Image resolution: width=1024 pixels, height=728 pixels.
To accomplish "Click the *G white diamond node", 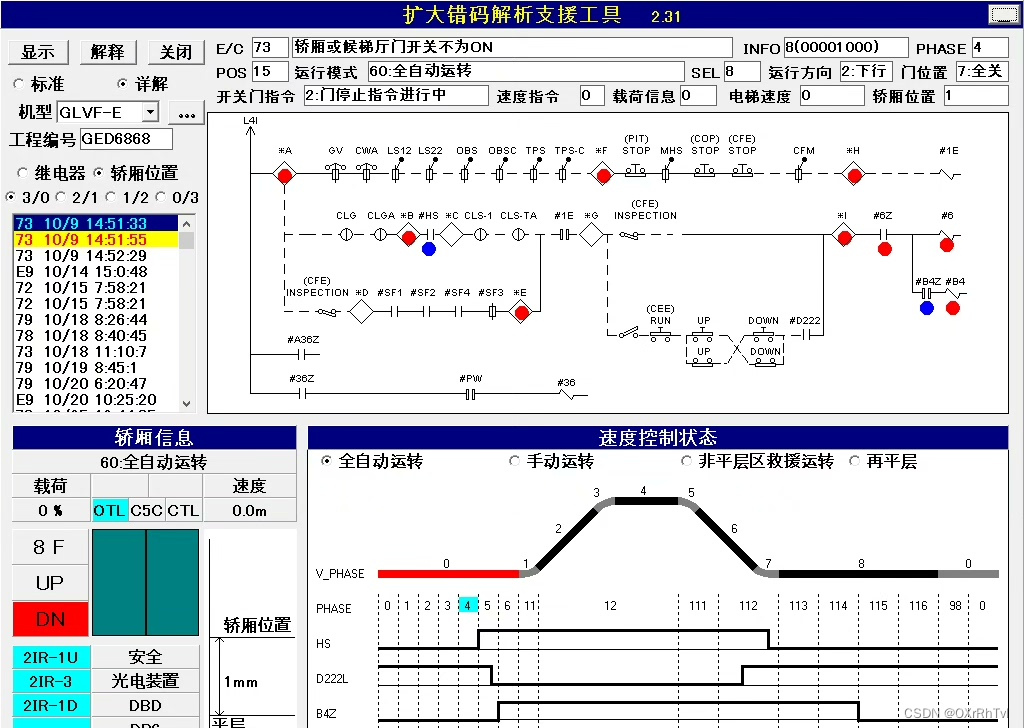I will coord(592,235).
